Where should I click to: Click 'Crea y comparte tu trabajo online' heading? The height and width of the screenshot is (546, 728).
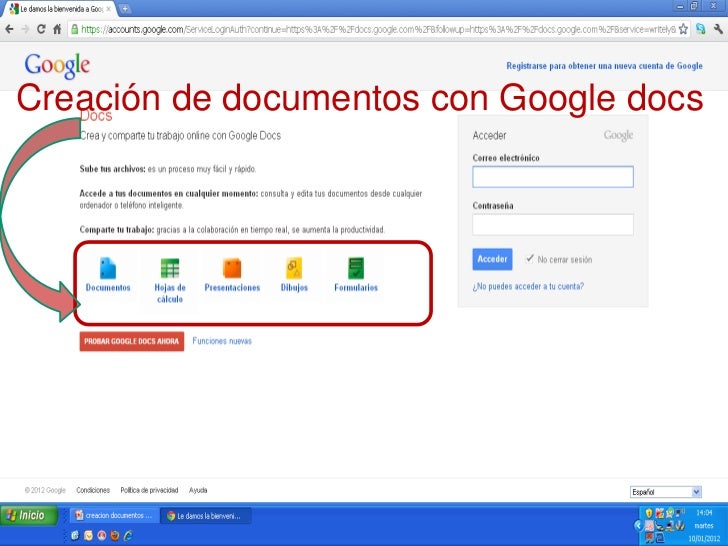coord(180,136)
